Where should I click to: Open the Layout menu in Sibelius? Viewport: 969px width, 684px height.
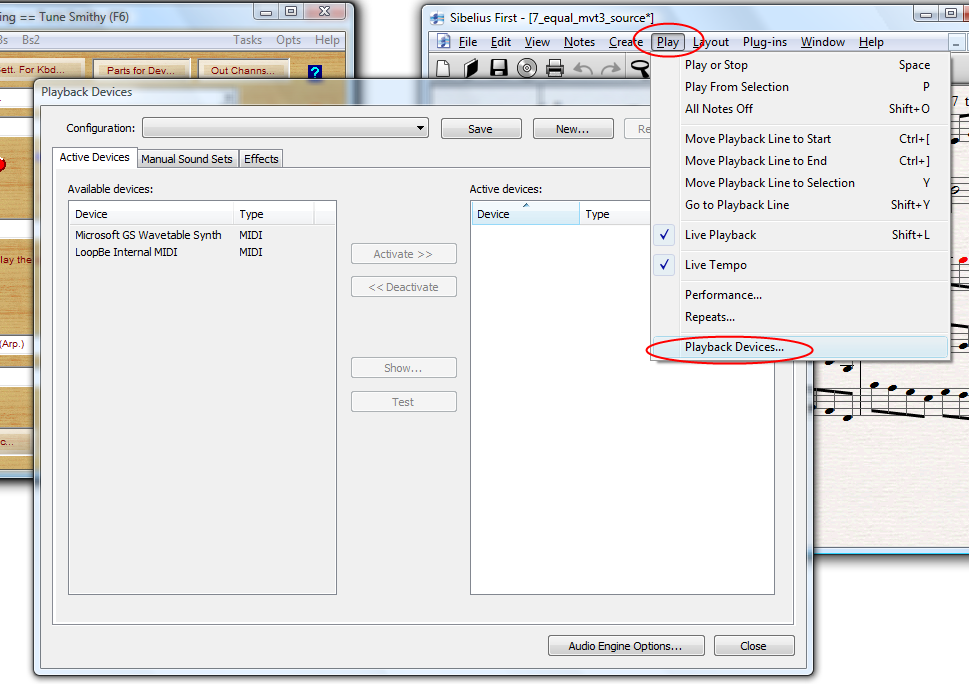711,42
